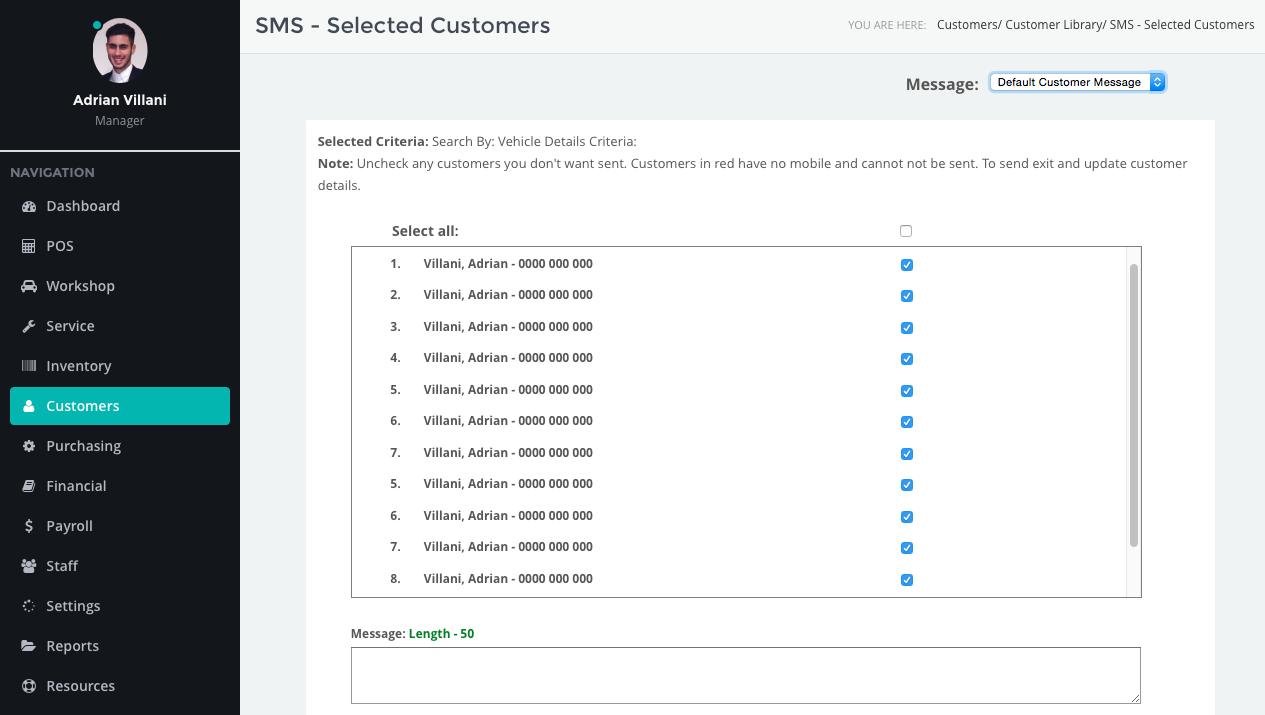Click the Customer Library breadcrumb link

click(x=1054, y=25)
